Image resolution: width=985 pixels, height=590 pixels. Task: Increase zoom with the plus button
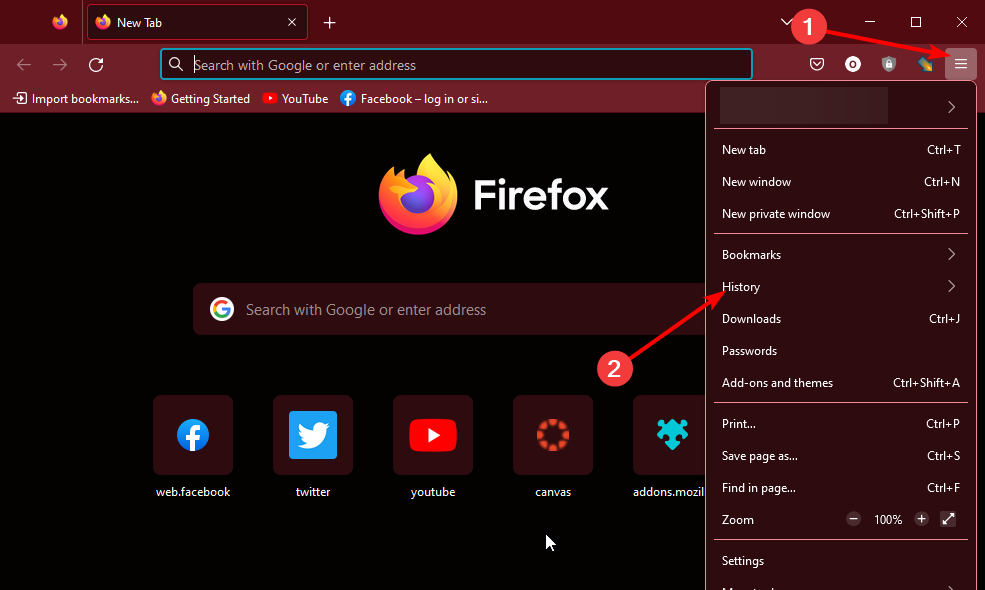(x=921, y=519)
